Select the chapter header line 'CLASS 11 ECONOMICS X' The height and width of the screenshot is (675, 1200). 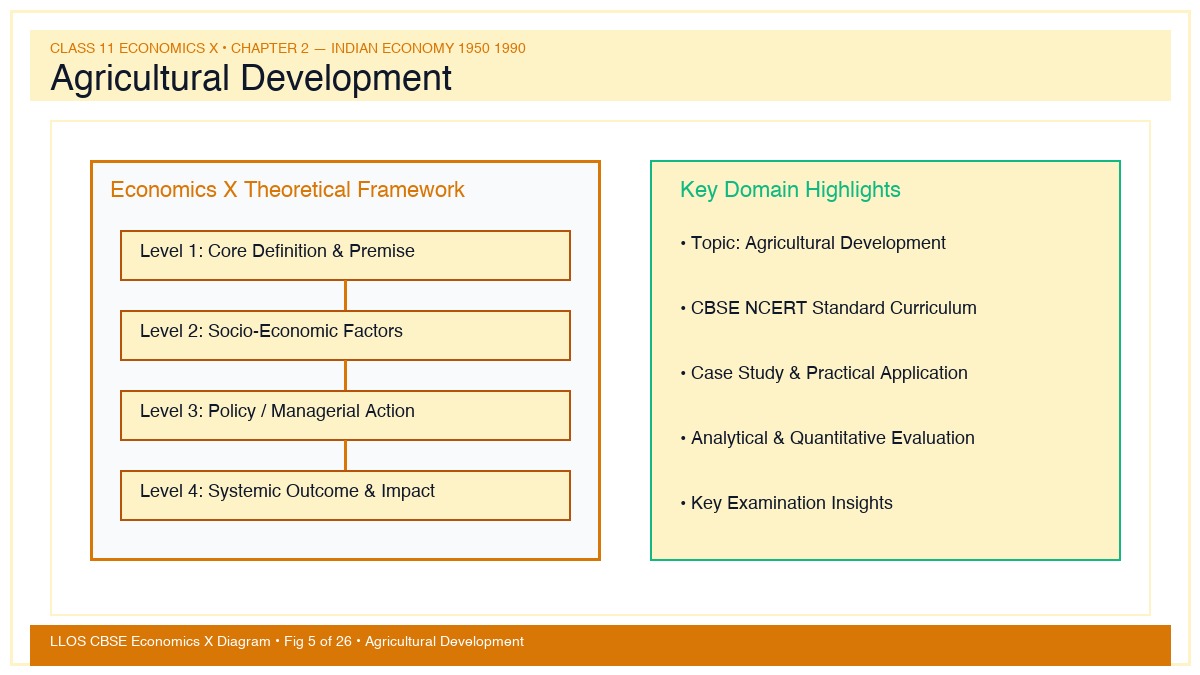coord(288,48)
